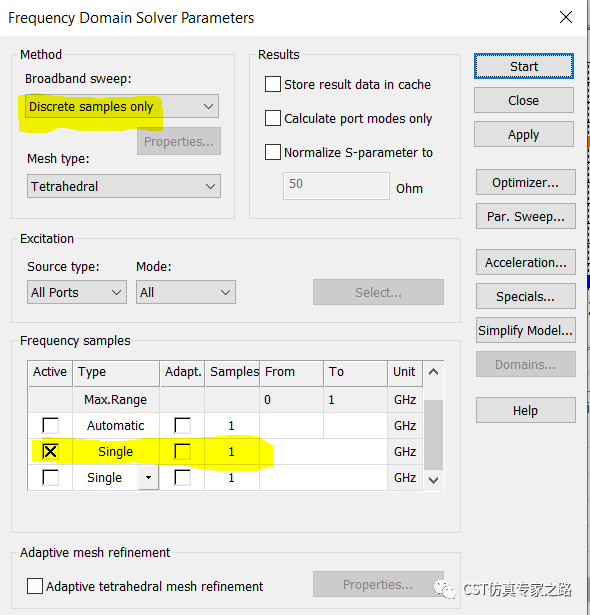Viewport: 590px width, 615px height.
Task: Click scroll down arrow in frequency samples table
Action: 433,480
